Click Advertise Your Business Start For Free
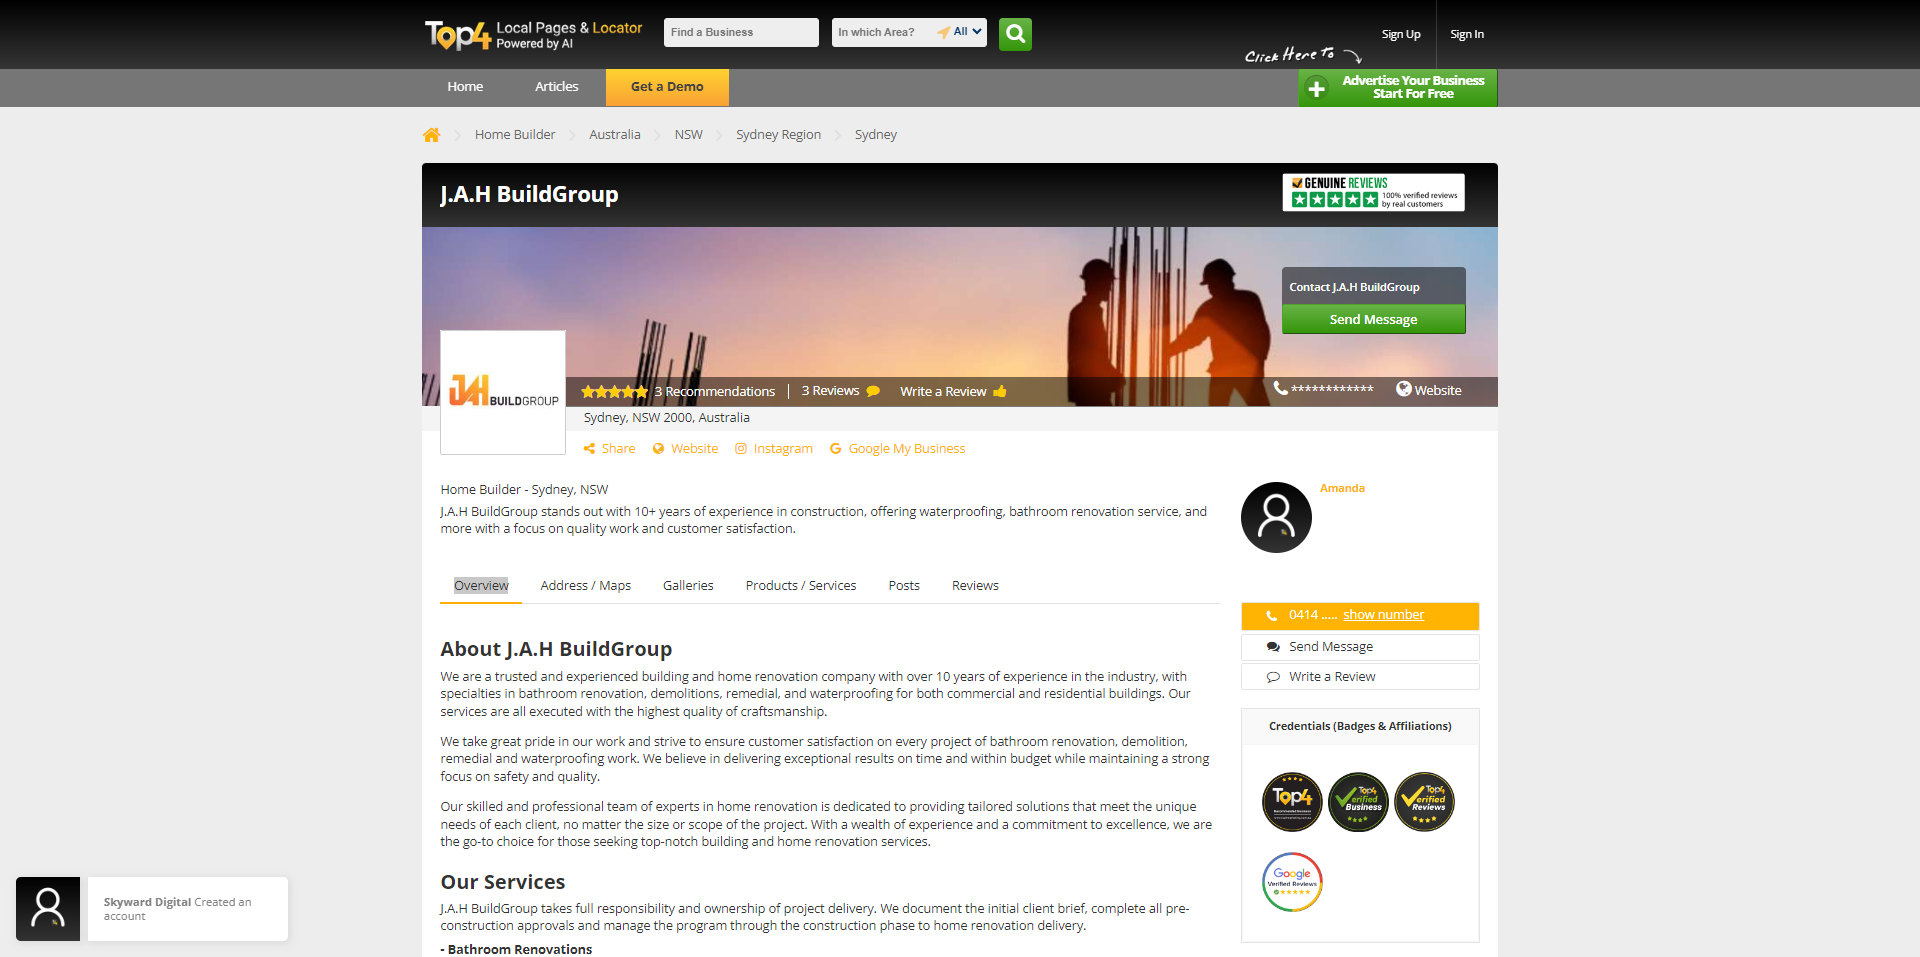 (x=1398, y=88)
